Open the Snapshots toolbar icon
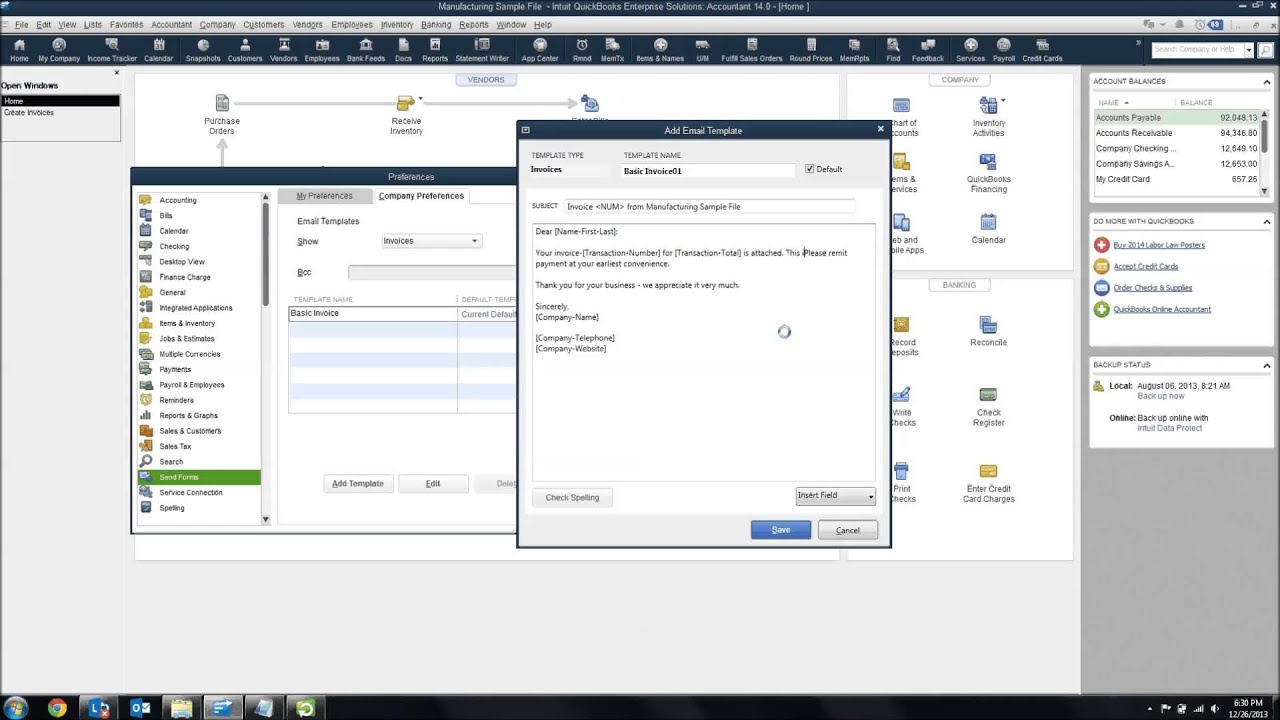 203,50
